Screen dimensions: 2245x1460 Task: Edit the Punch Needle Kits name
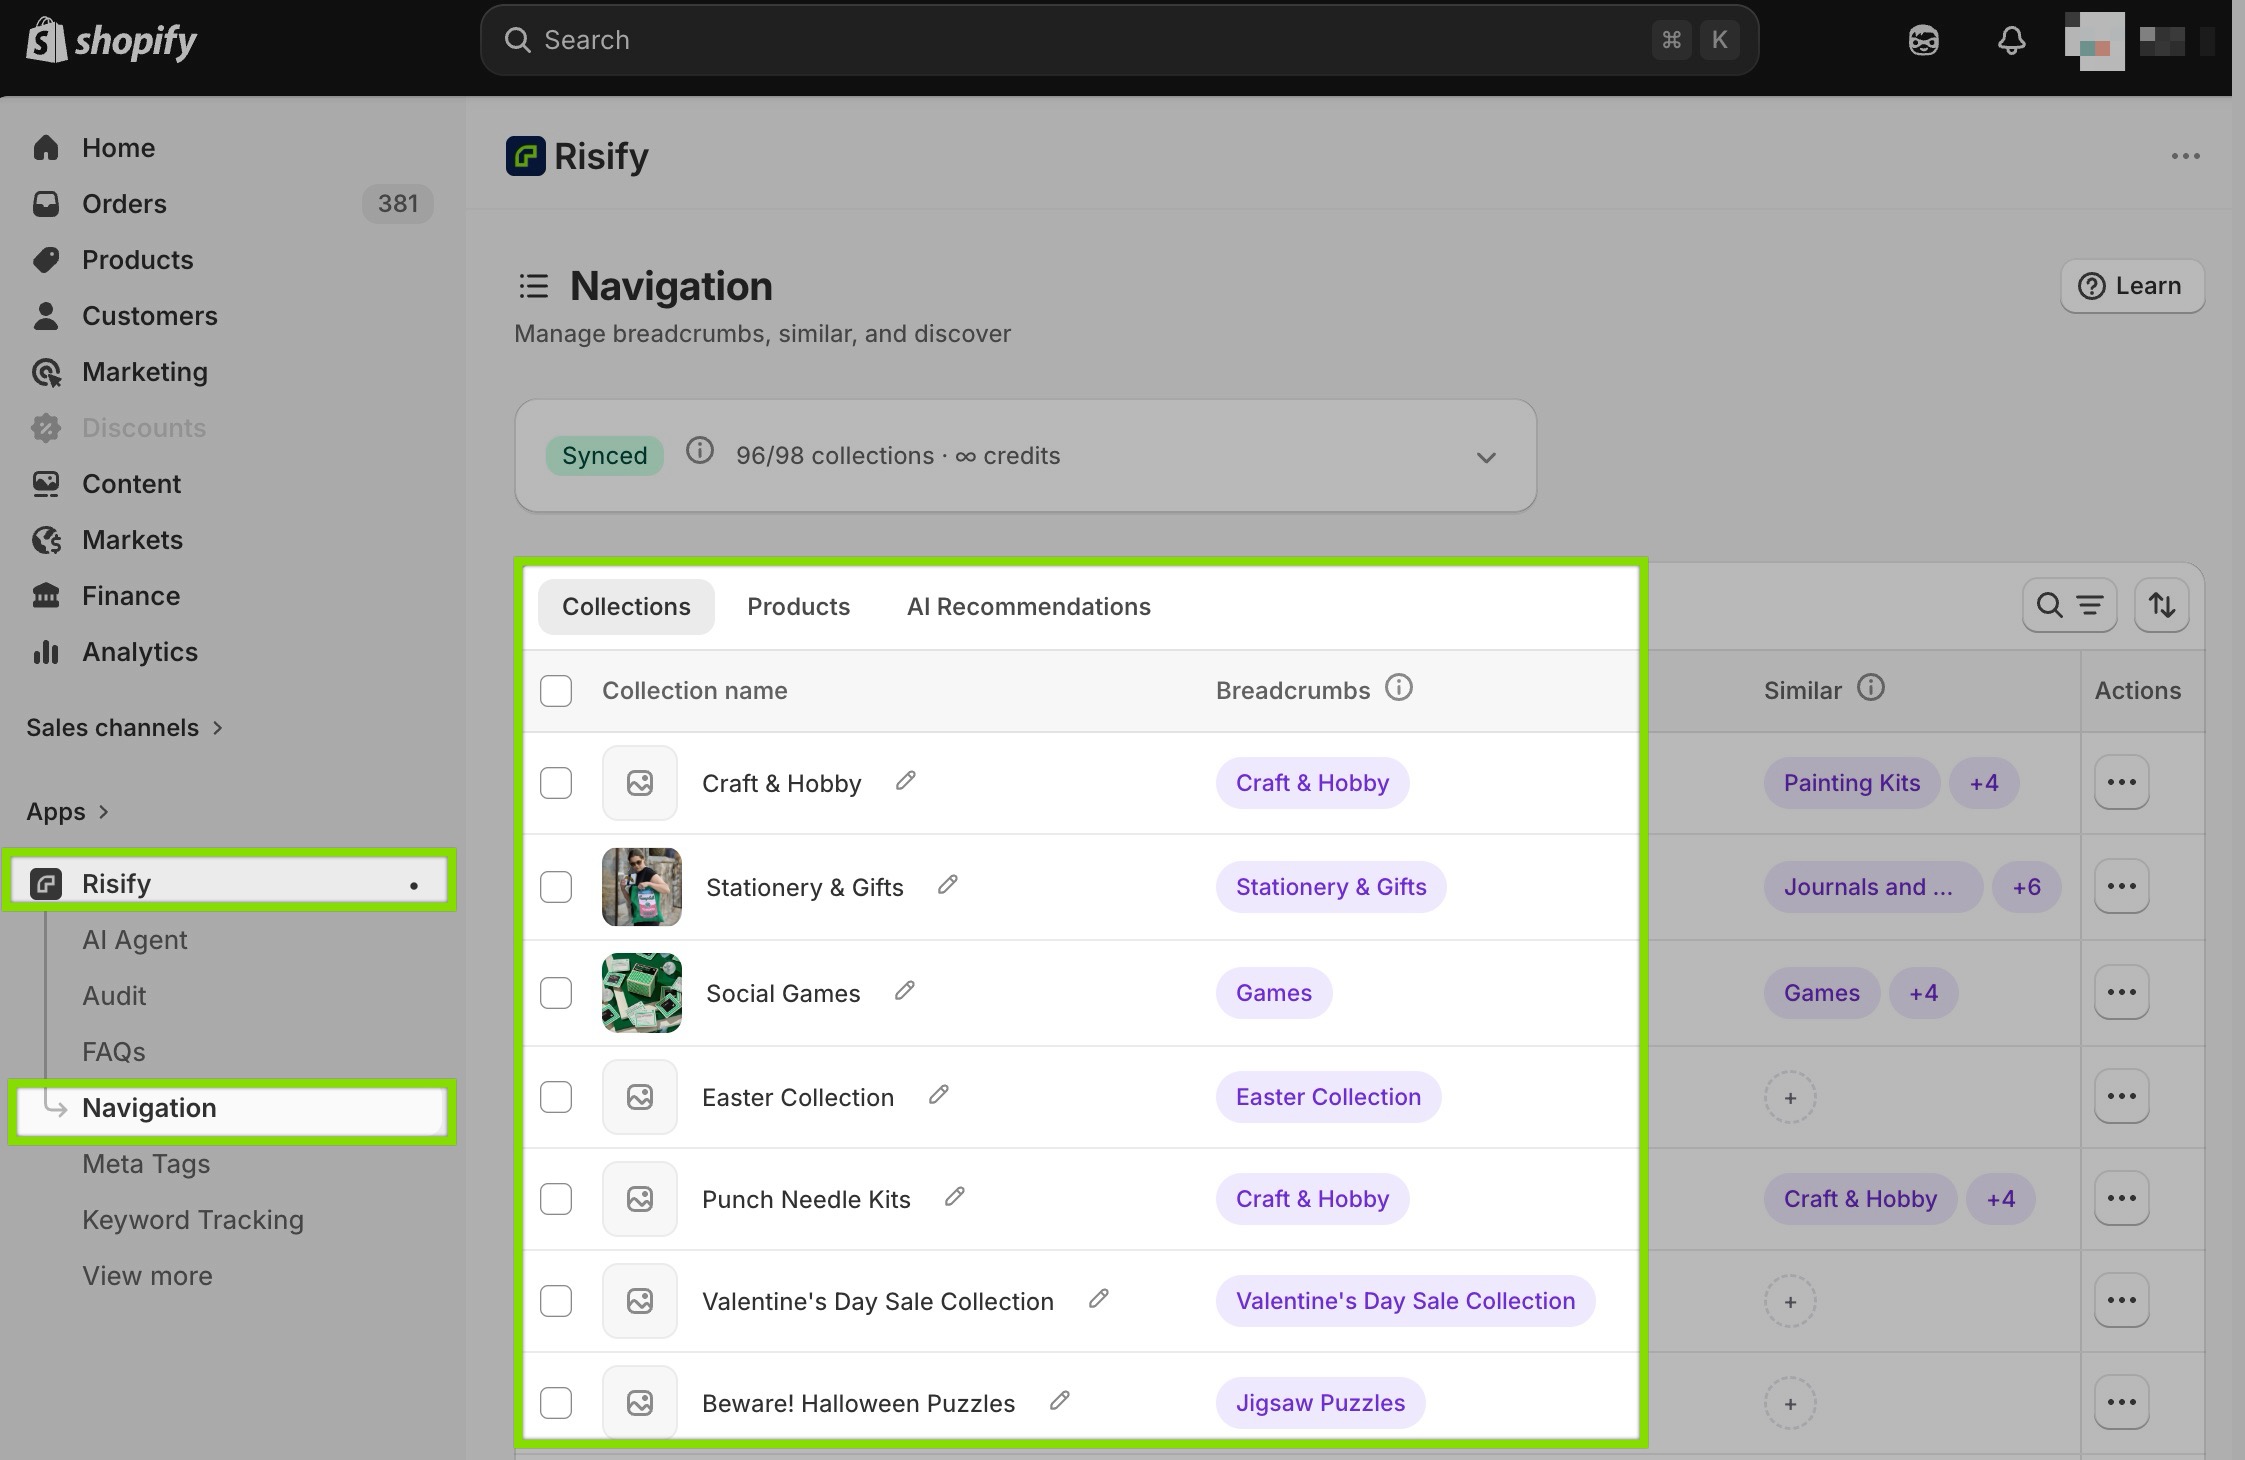[x=955, y=1197]
